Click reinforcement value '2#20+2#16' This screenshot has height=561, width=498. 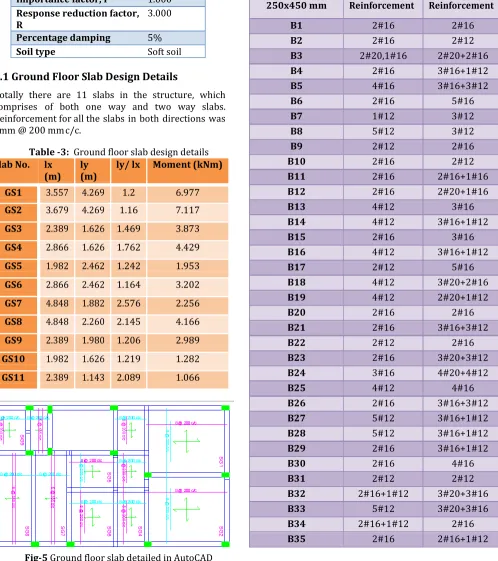tap(463, 56)
